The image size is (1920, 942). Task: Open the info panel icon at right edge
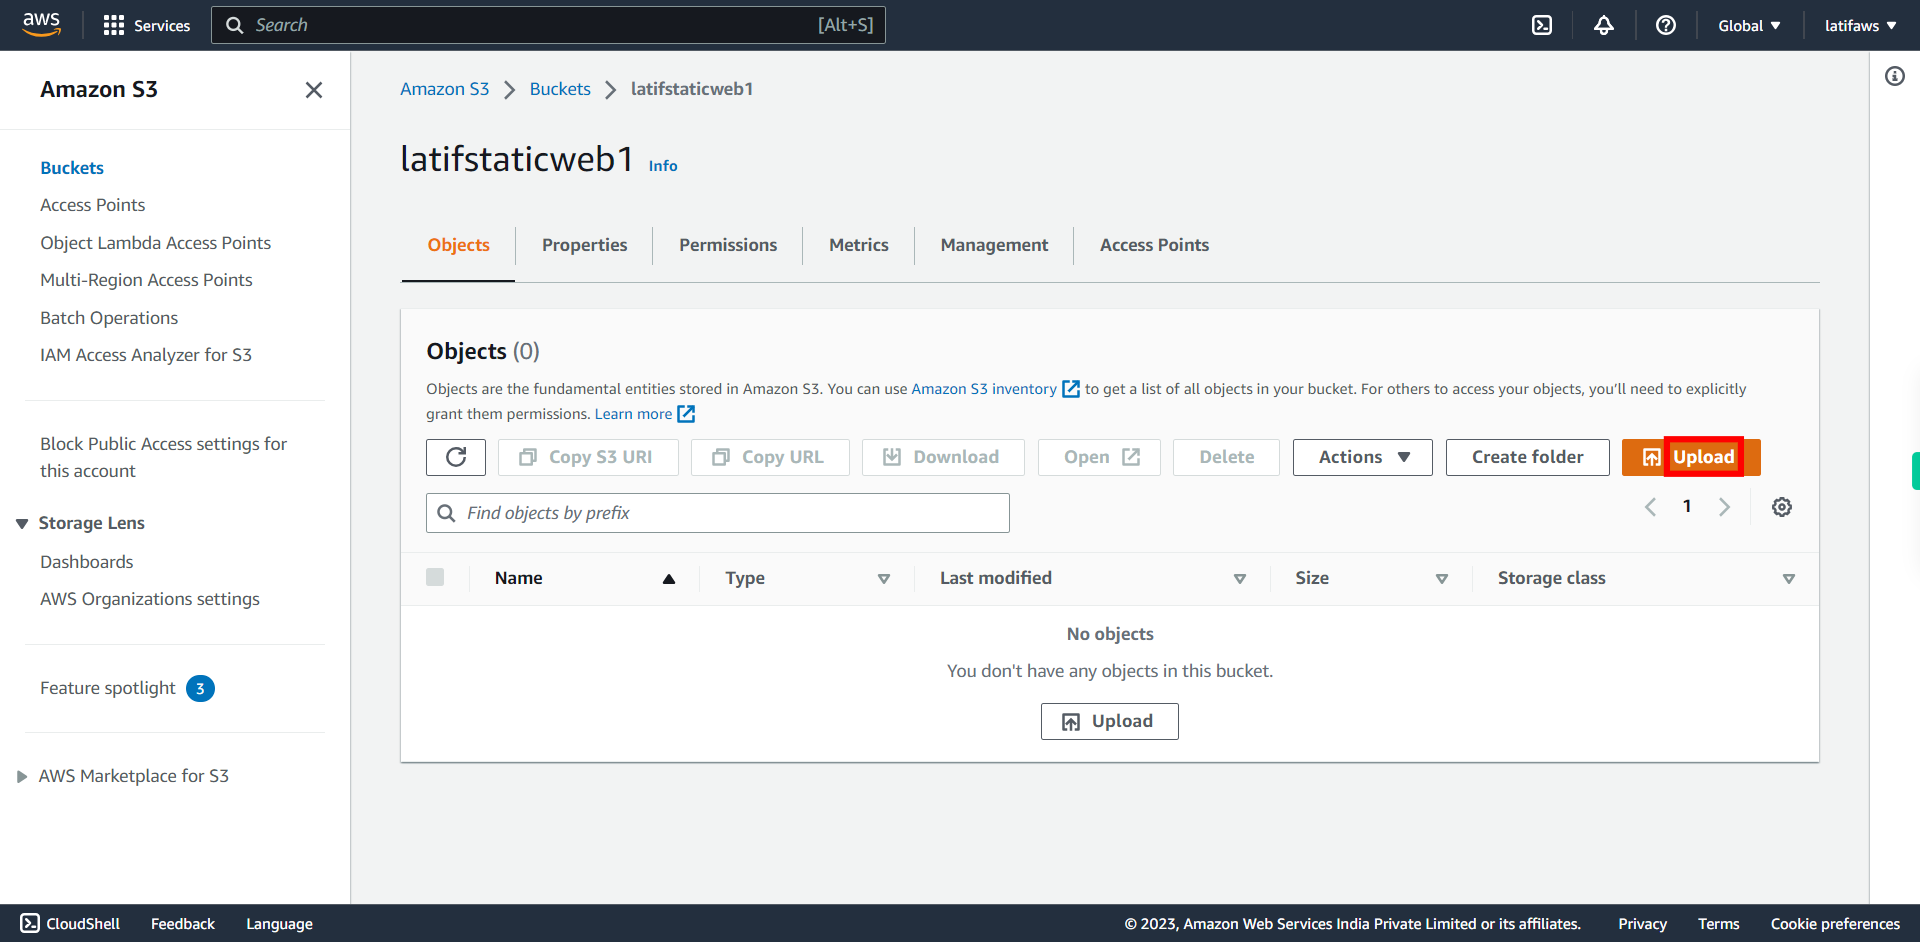(1895, 76)
